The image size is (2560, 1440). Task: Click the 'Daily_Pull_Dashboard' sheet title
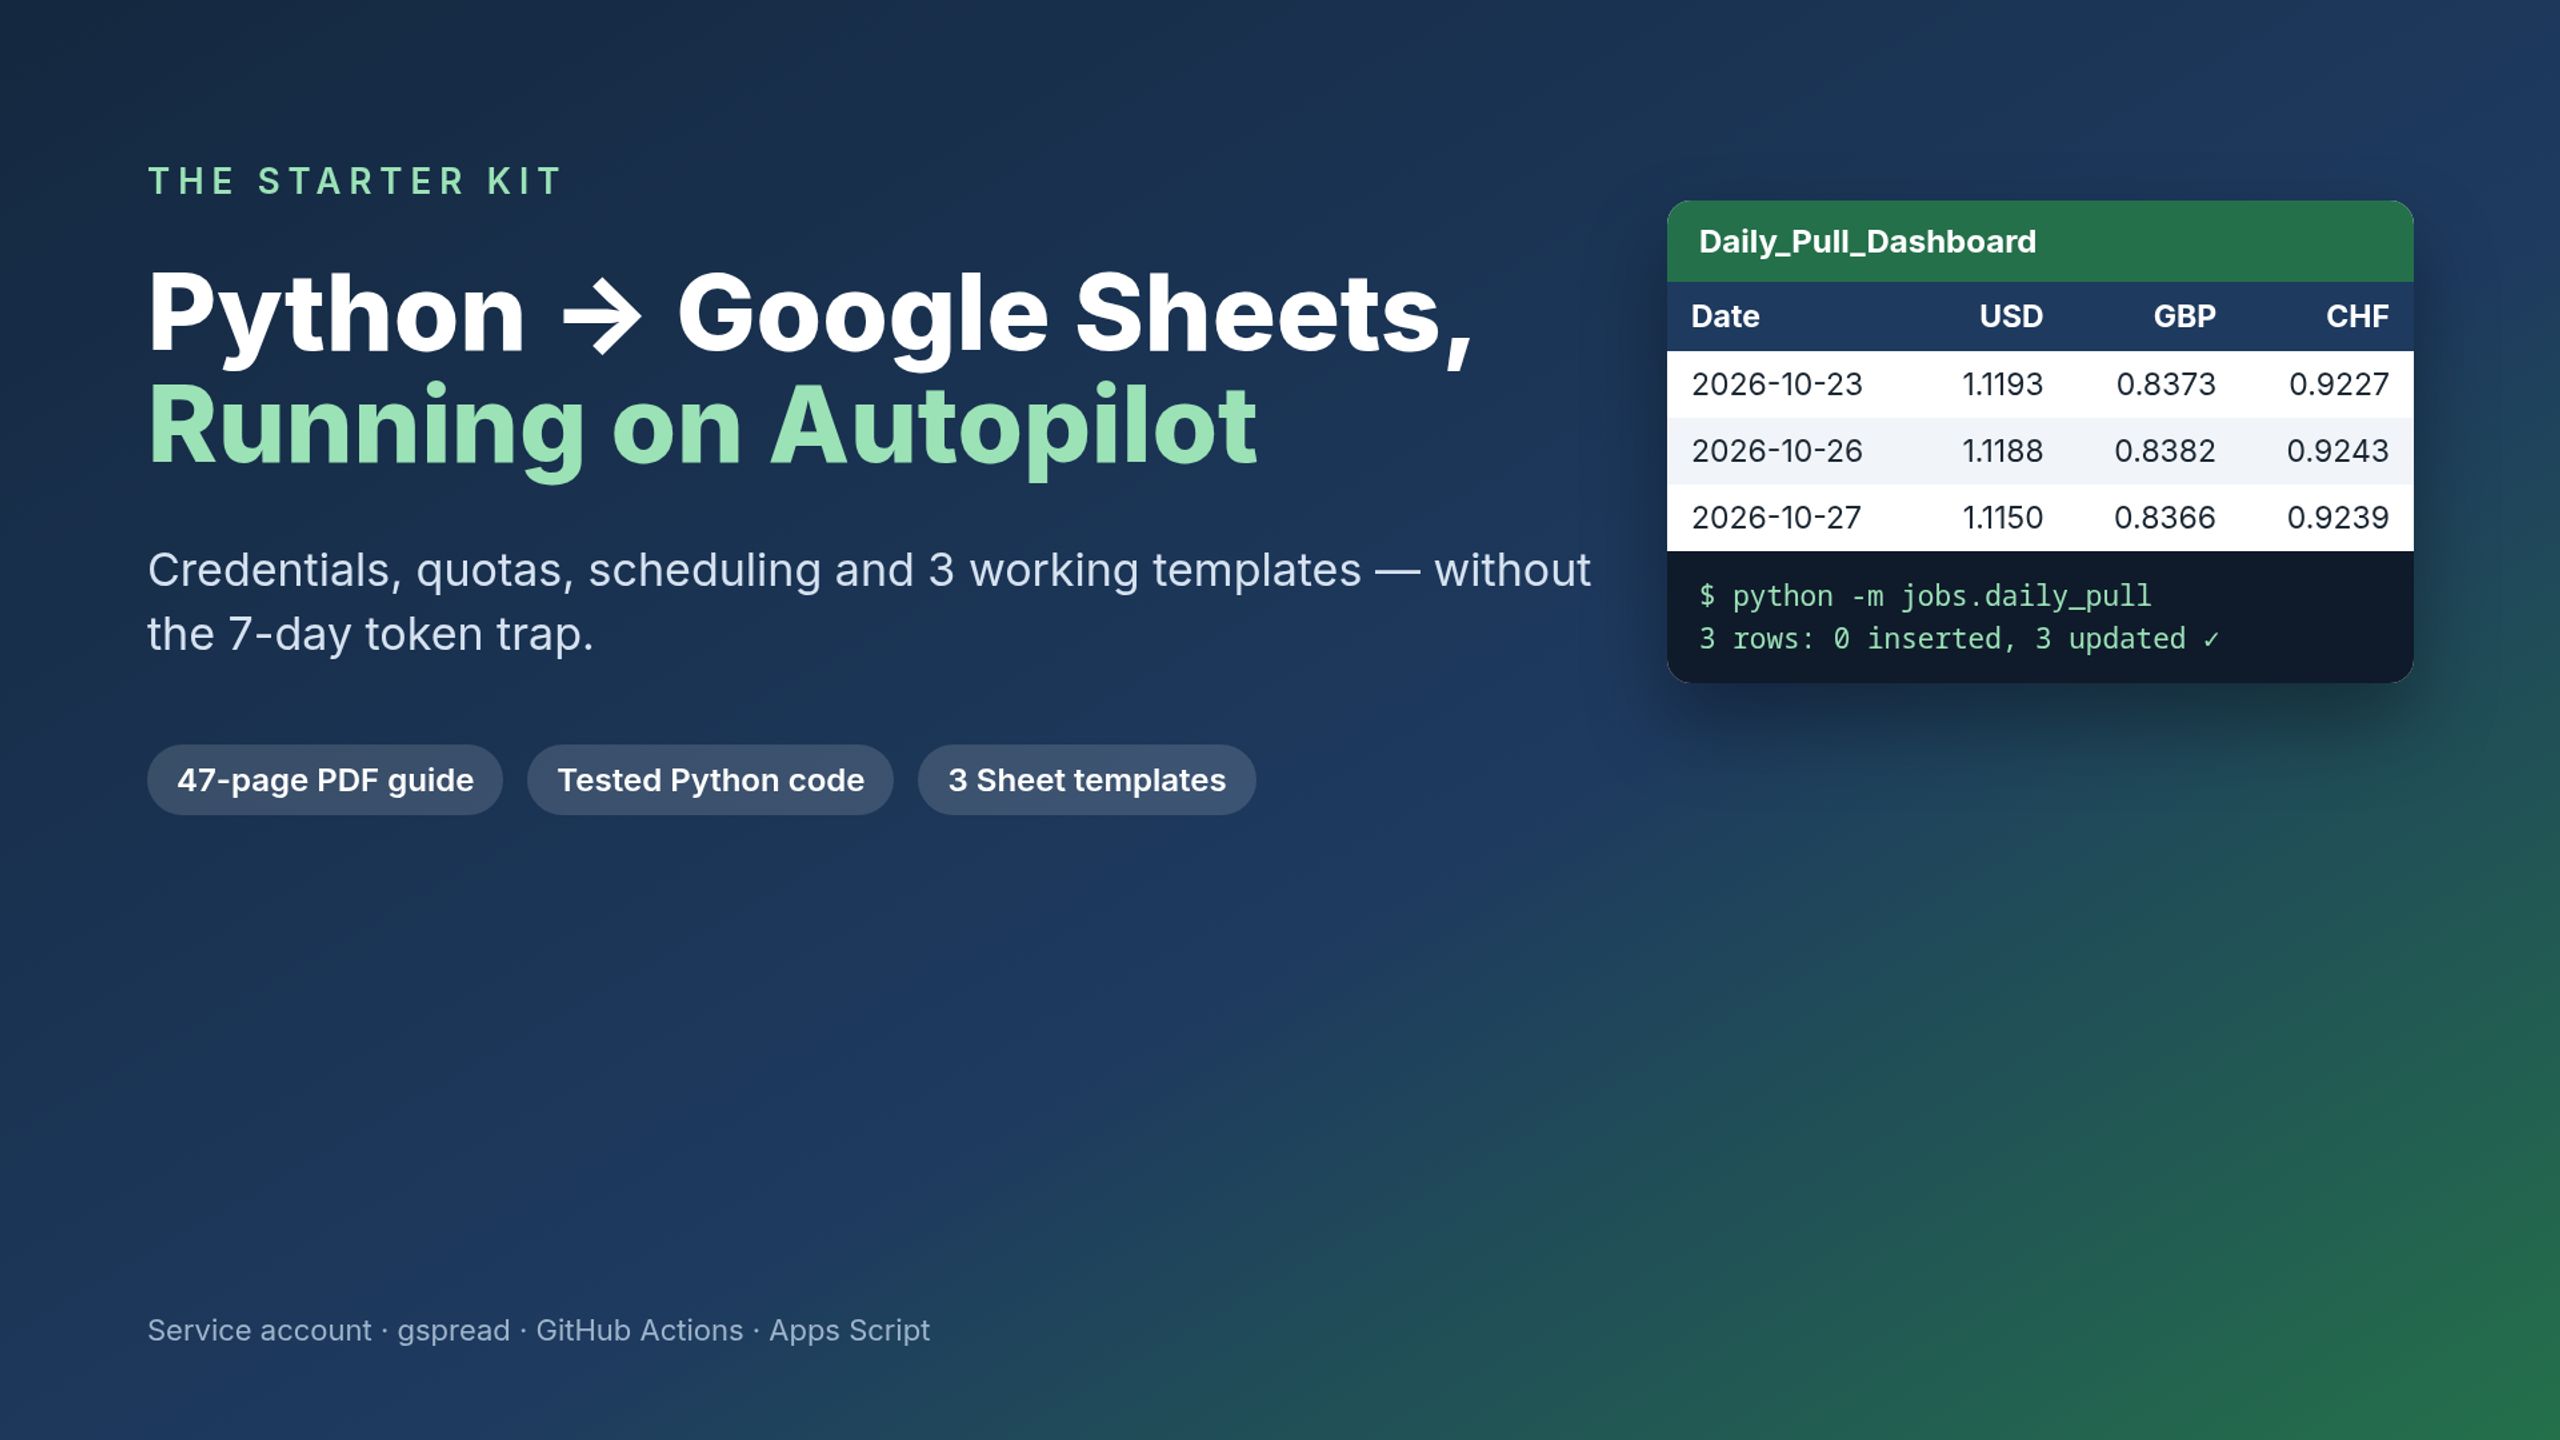click(x=1867, y=242)
